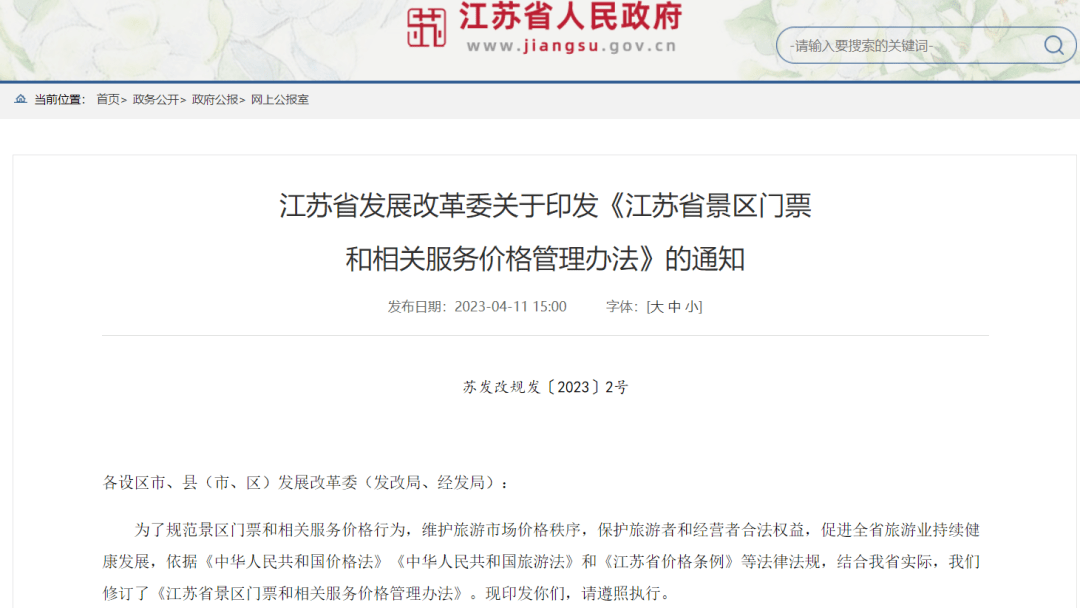Click the Jiangsu government red seal logo
The width and height of the screenshot is (1080, 608).
(x=426, y=27)
